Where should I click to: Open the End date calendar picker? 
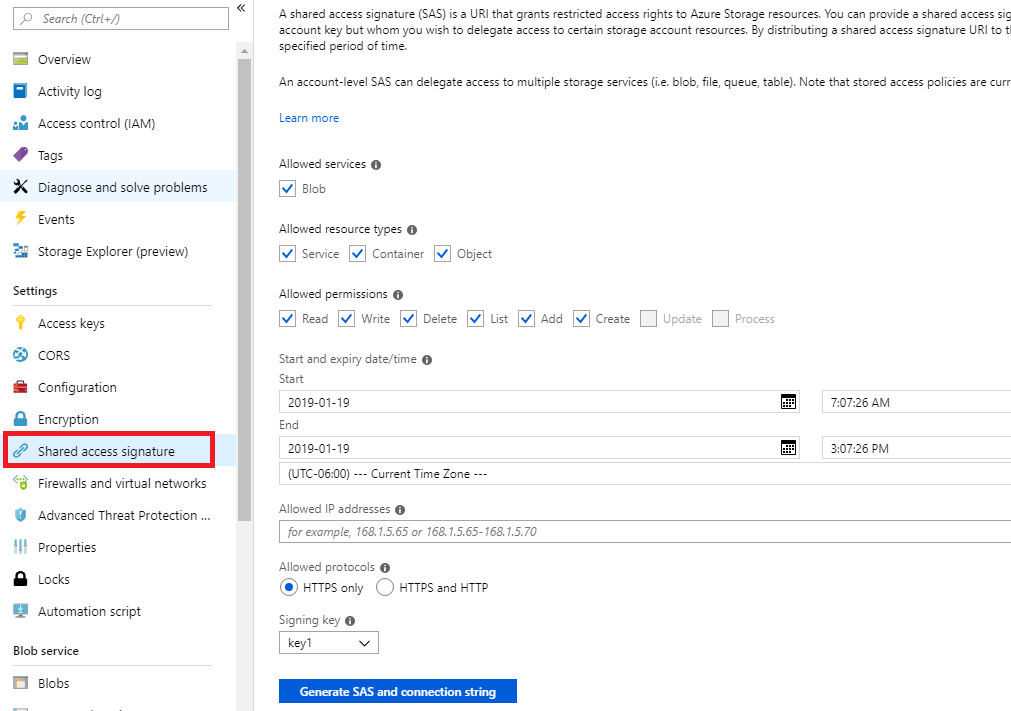(788, 448)
